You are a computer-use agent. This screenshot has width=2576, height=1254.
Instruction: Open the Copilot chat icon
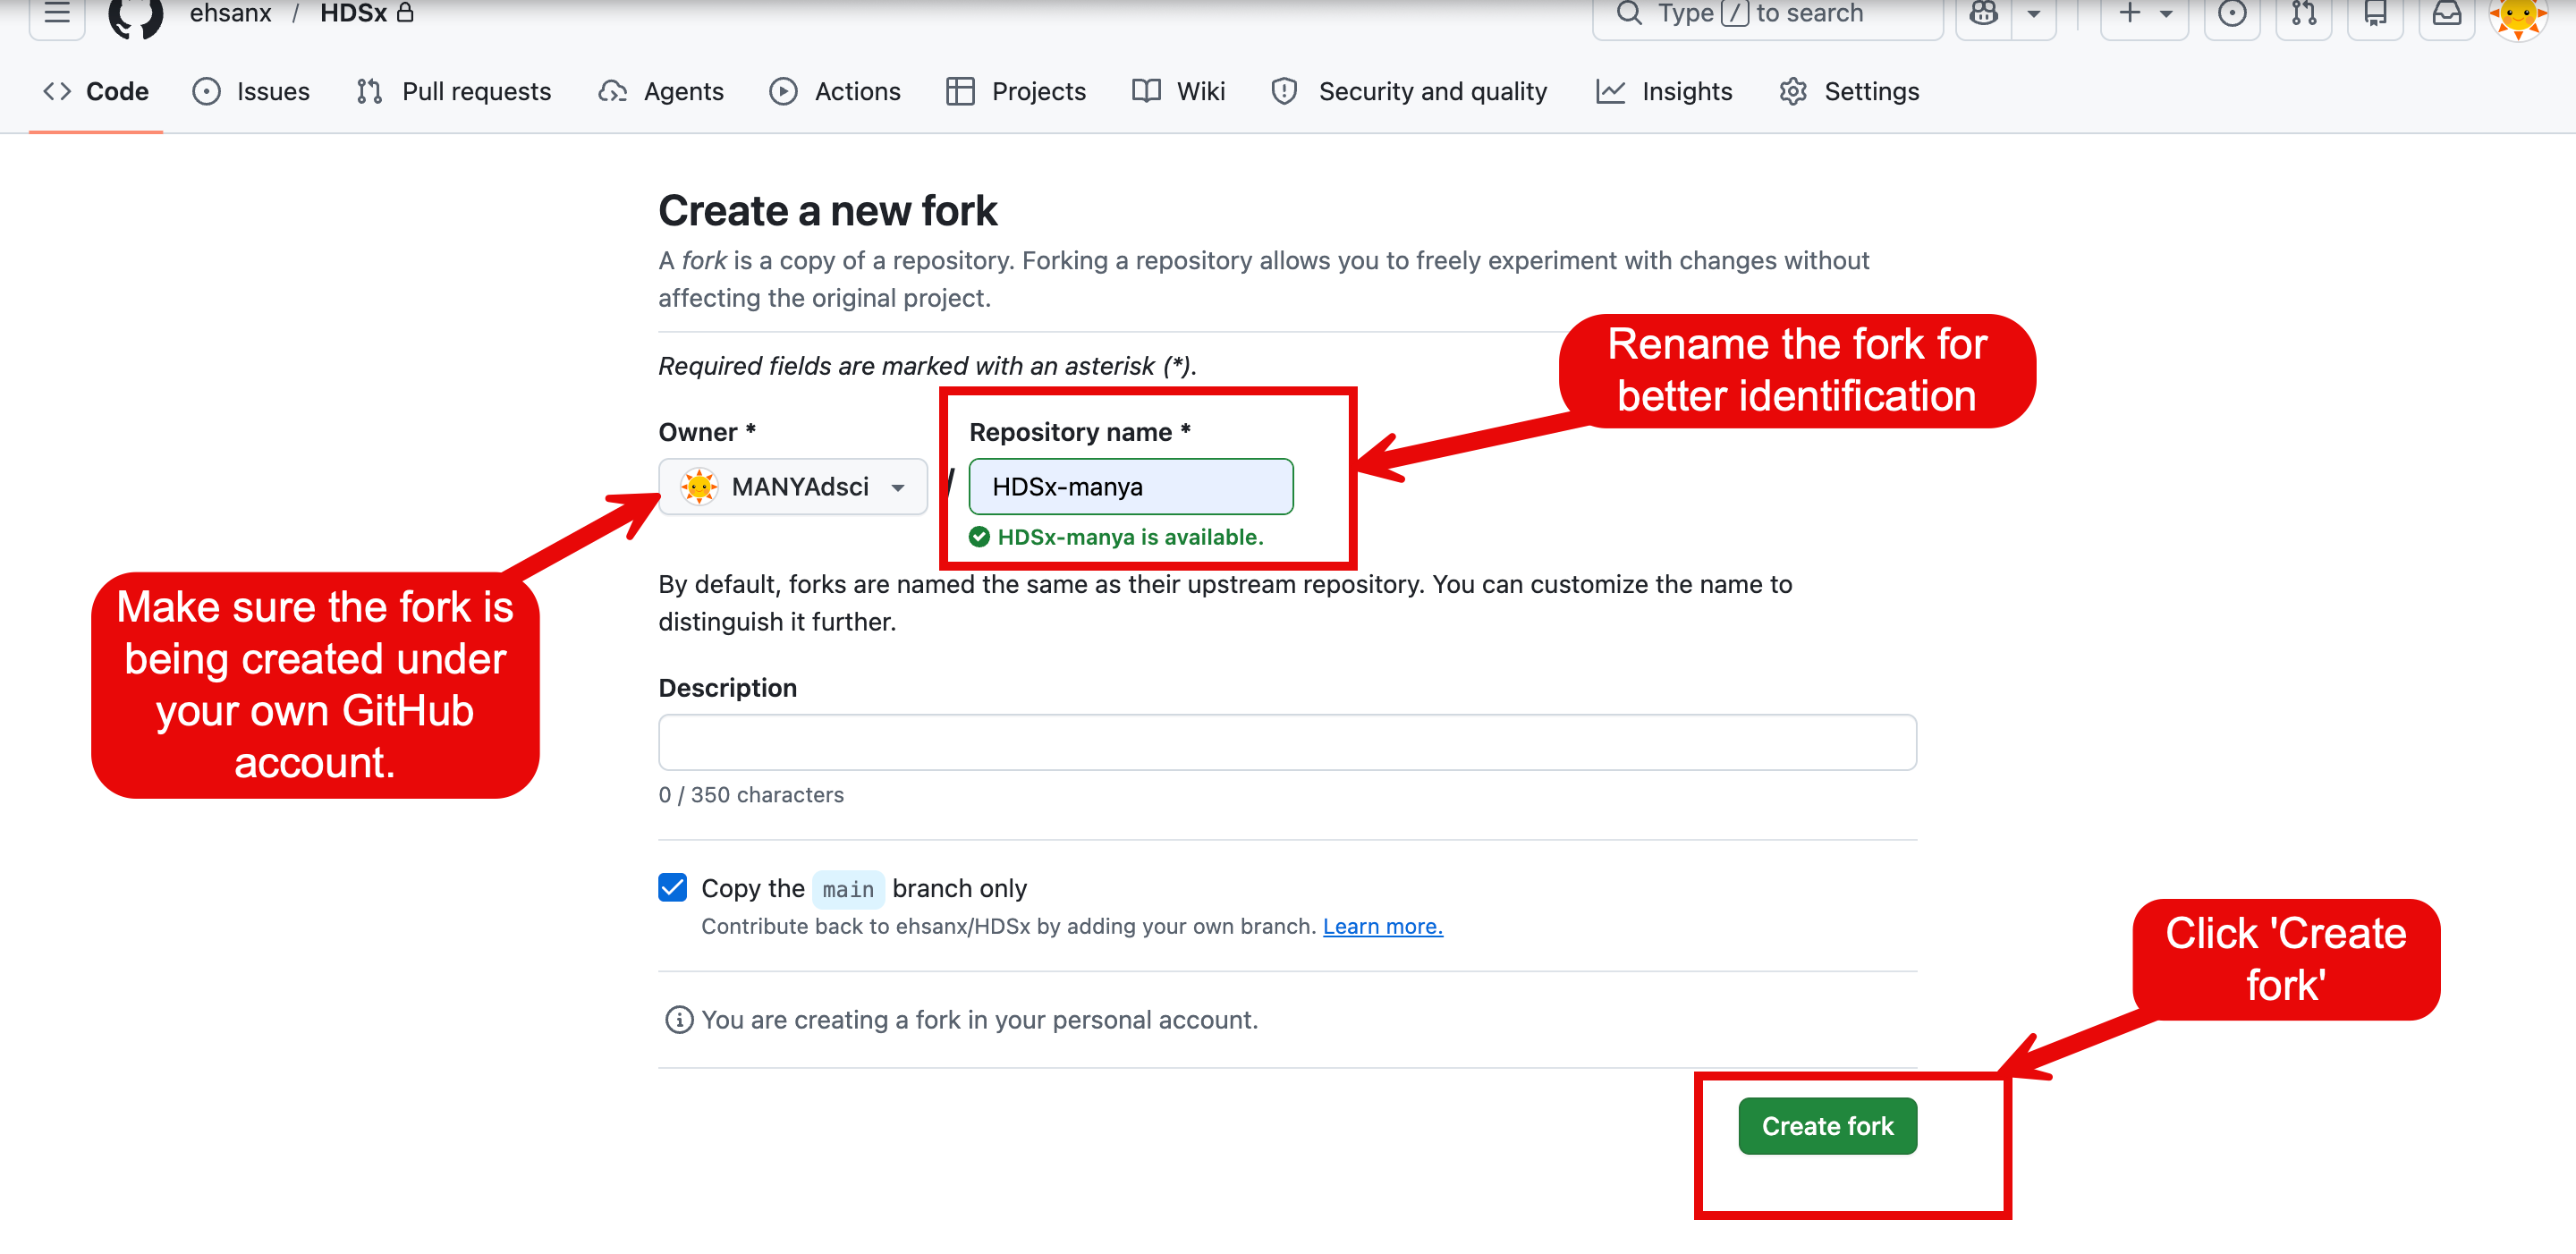tap(1983, 14)
